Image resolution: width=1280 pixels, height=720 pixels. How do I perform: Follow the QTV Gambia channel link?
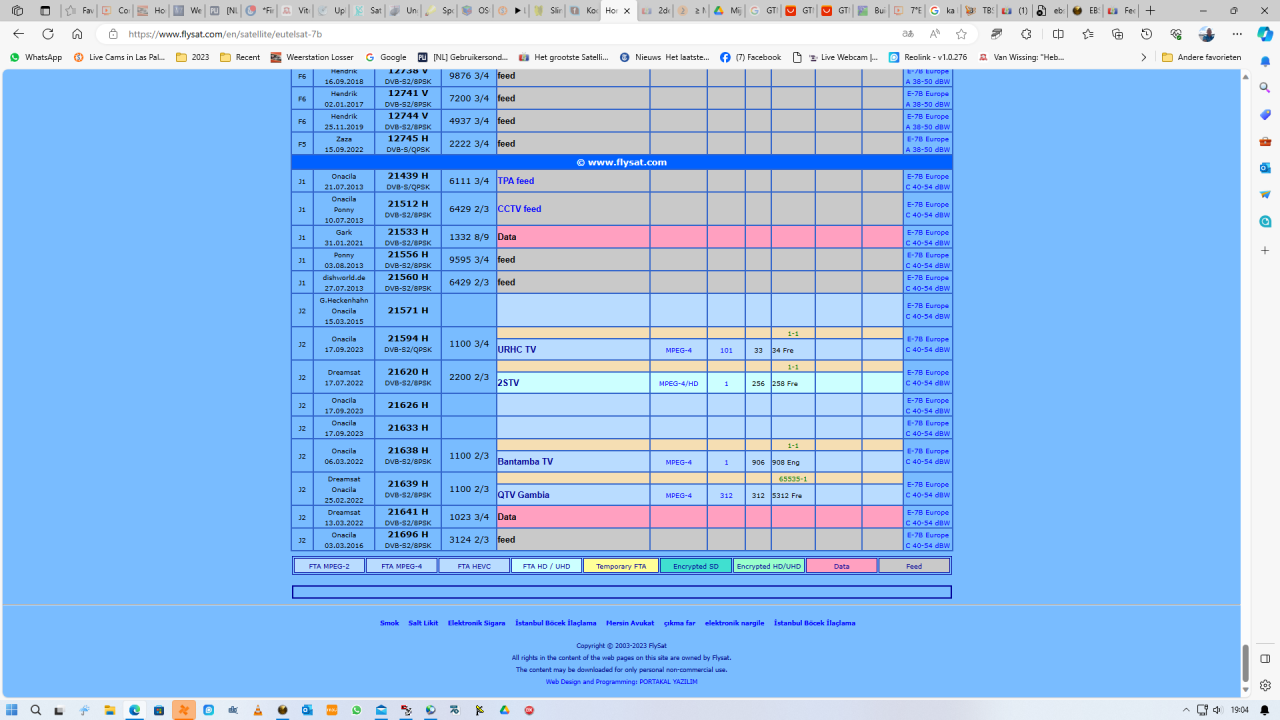(x=523, y=495)
